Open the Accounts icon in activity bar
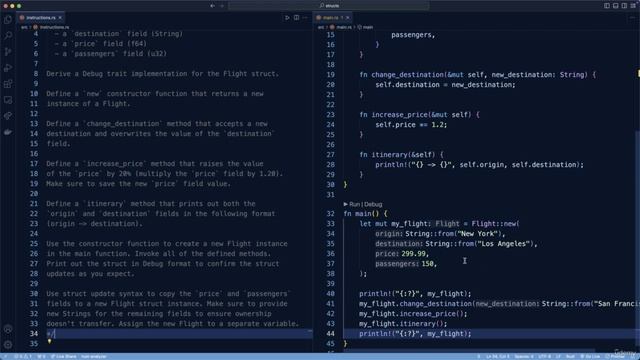This screenshot has width=640, height=360. [8, 329]
